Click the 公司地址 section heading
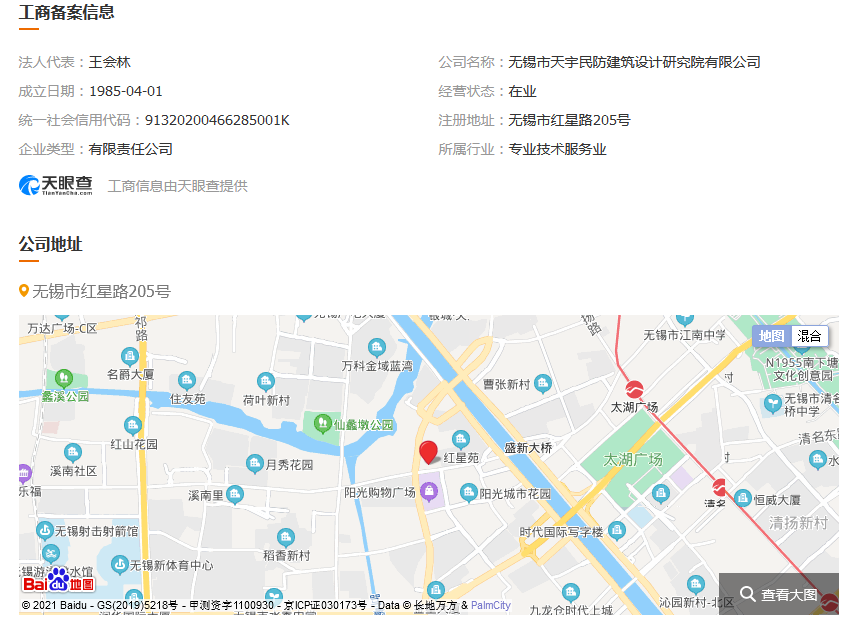The image size is (842, 623). [50, 244]
